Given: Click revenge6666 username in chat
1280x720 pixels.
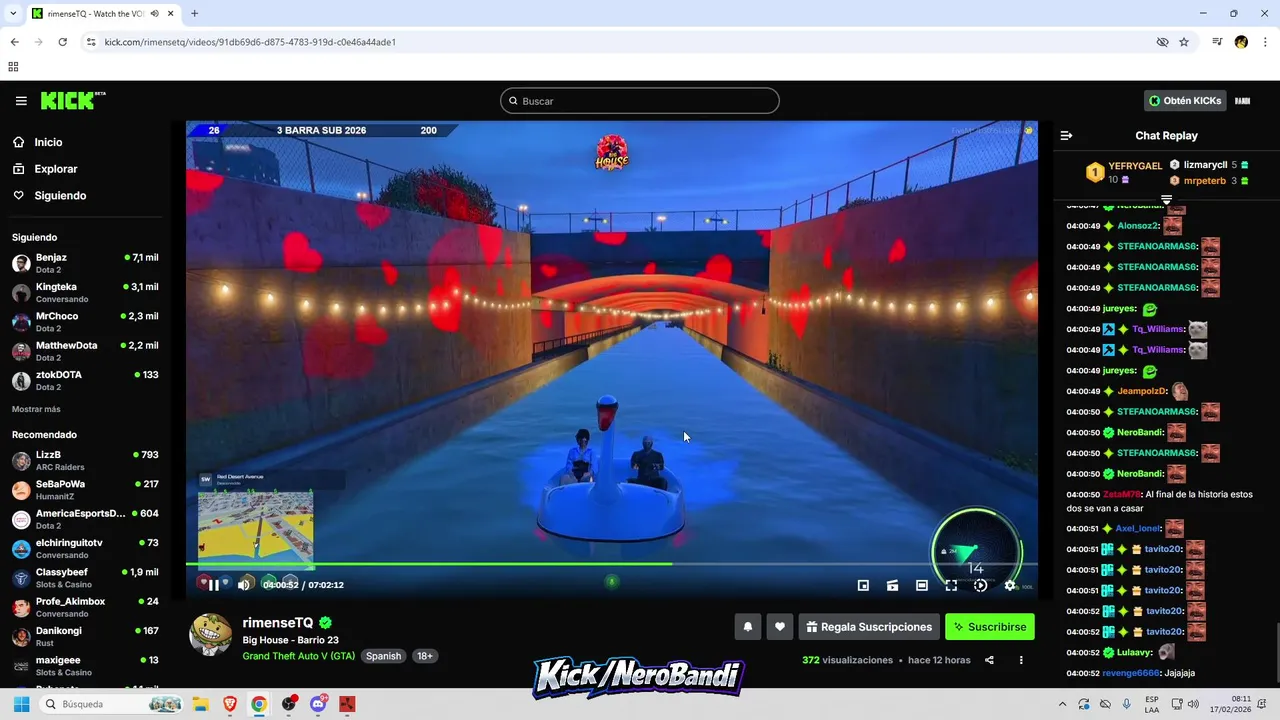Looking at the screenshot, I should tap(1131, 673).
